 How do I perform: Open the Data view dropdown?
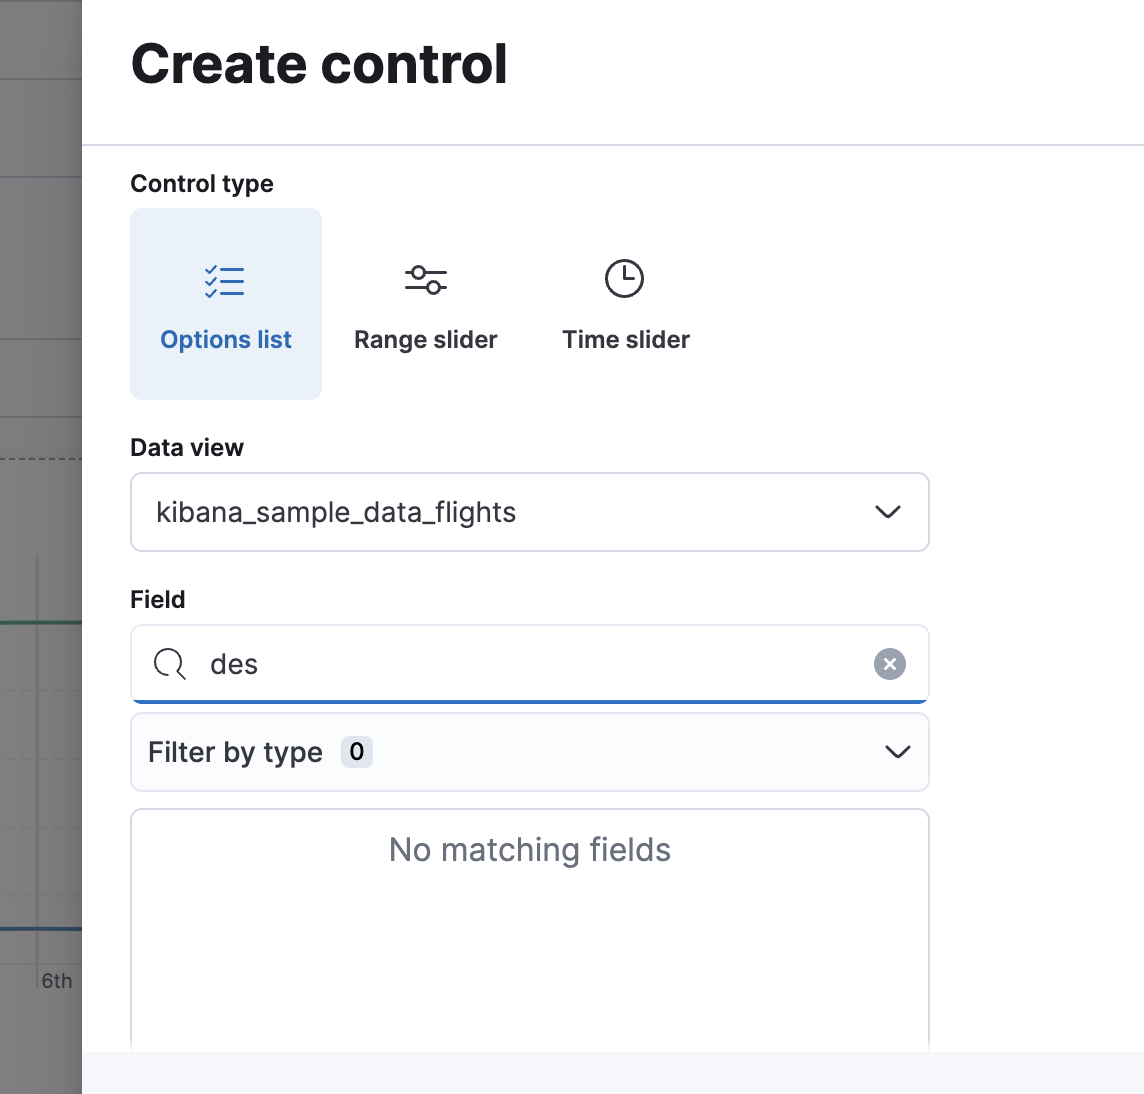pyautogui.click(x=530, y=512)
